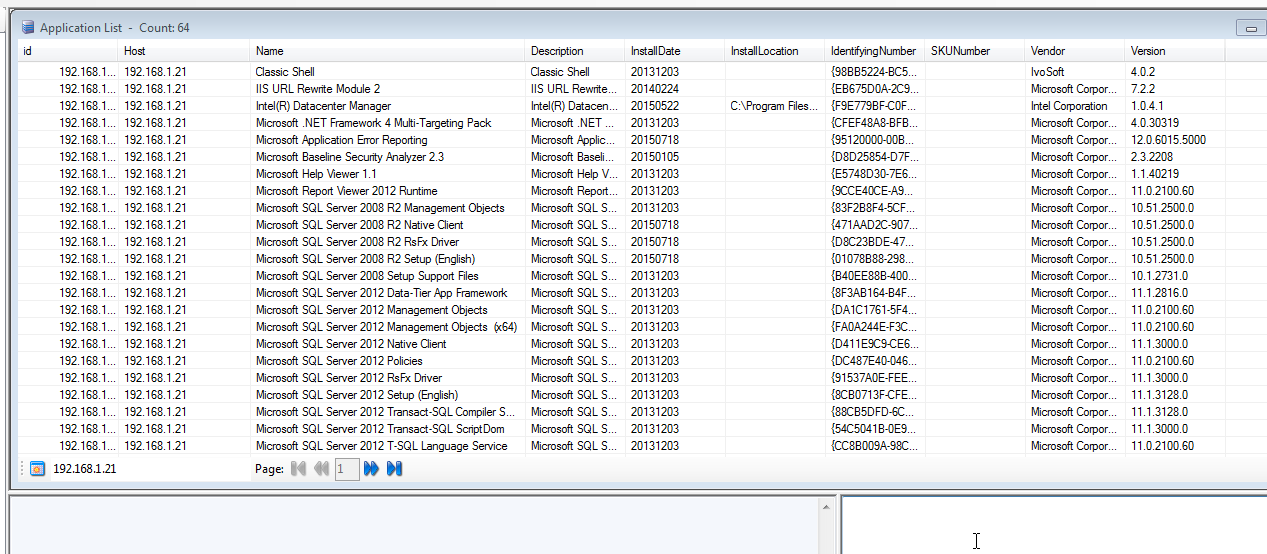Go to the previous page
1267x554 pixels.
click(321, 468)
